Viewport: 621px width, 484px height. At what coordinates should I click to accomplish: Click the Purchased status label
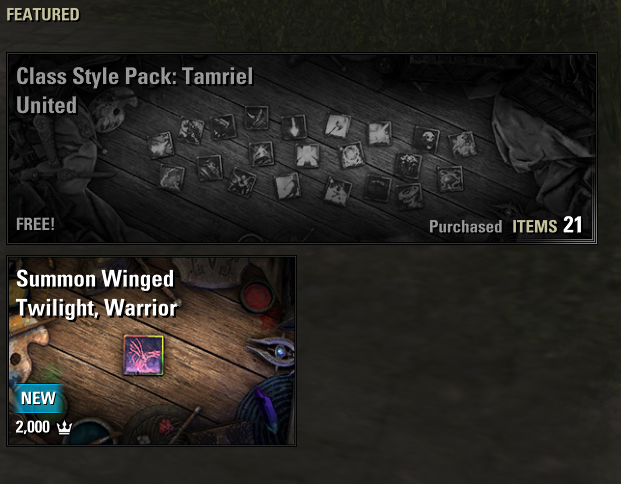(465, 227)
